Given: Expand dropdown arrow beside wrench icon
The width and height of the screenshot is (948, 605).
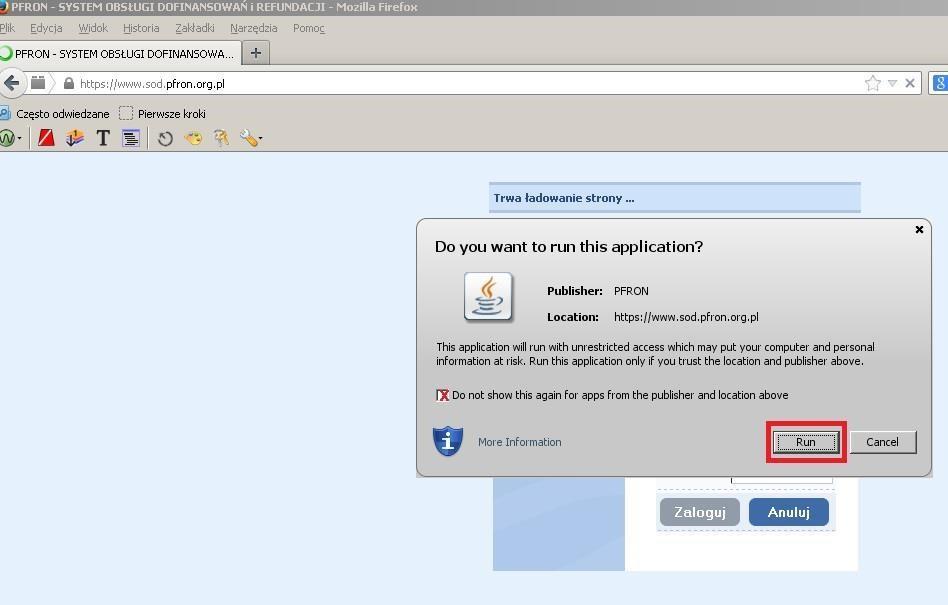Looking at the screenshot, I should pyautogui.click(x=261, y=139).
